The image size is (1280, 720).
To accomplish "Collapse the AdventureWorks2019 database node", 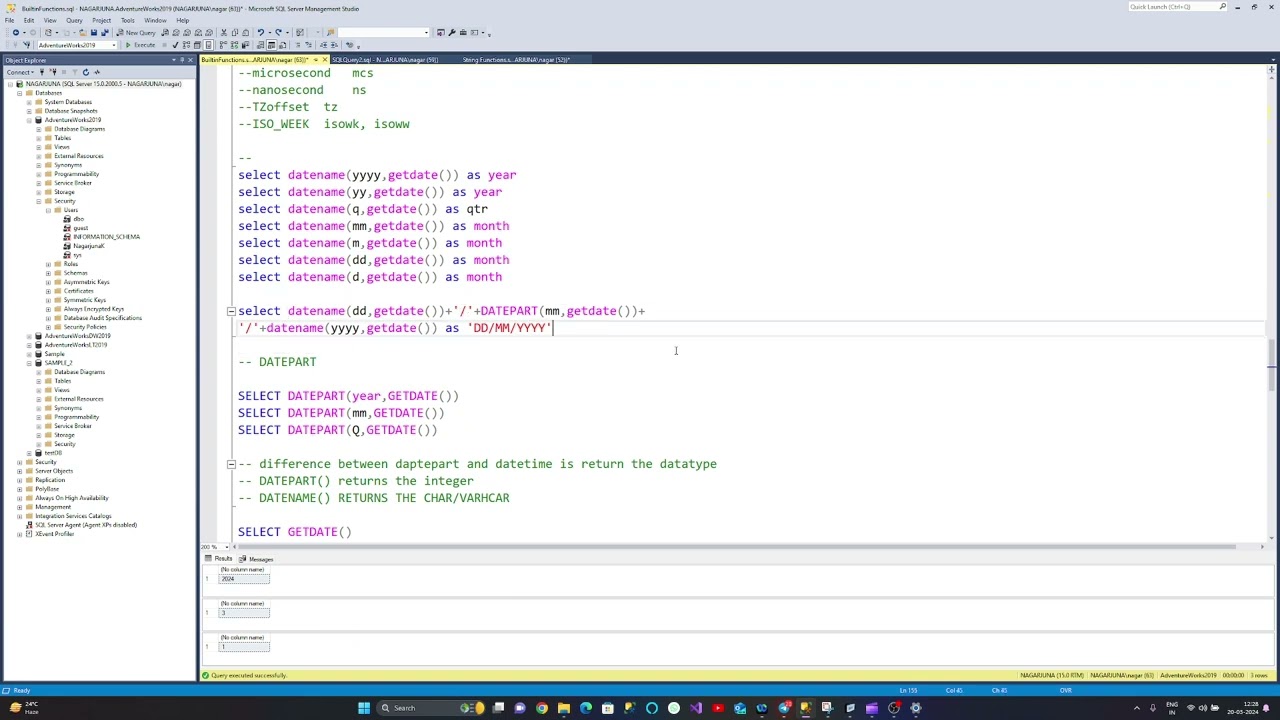I will pos(29,120).
